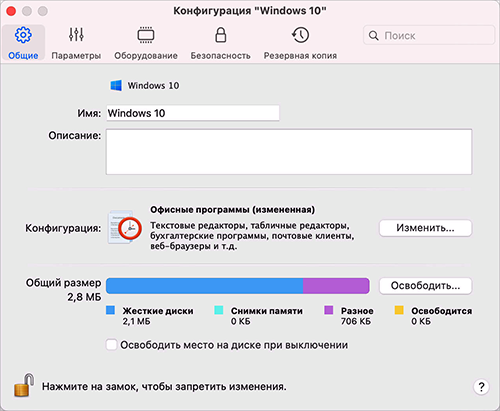
Task: Click the window title Конфигурация "Windows 10"
Action: (250, 11)
